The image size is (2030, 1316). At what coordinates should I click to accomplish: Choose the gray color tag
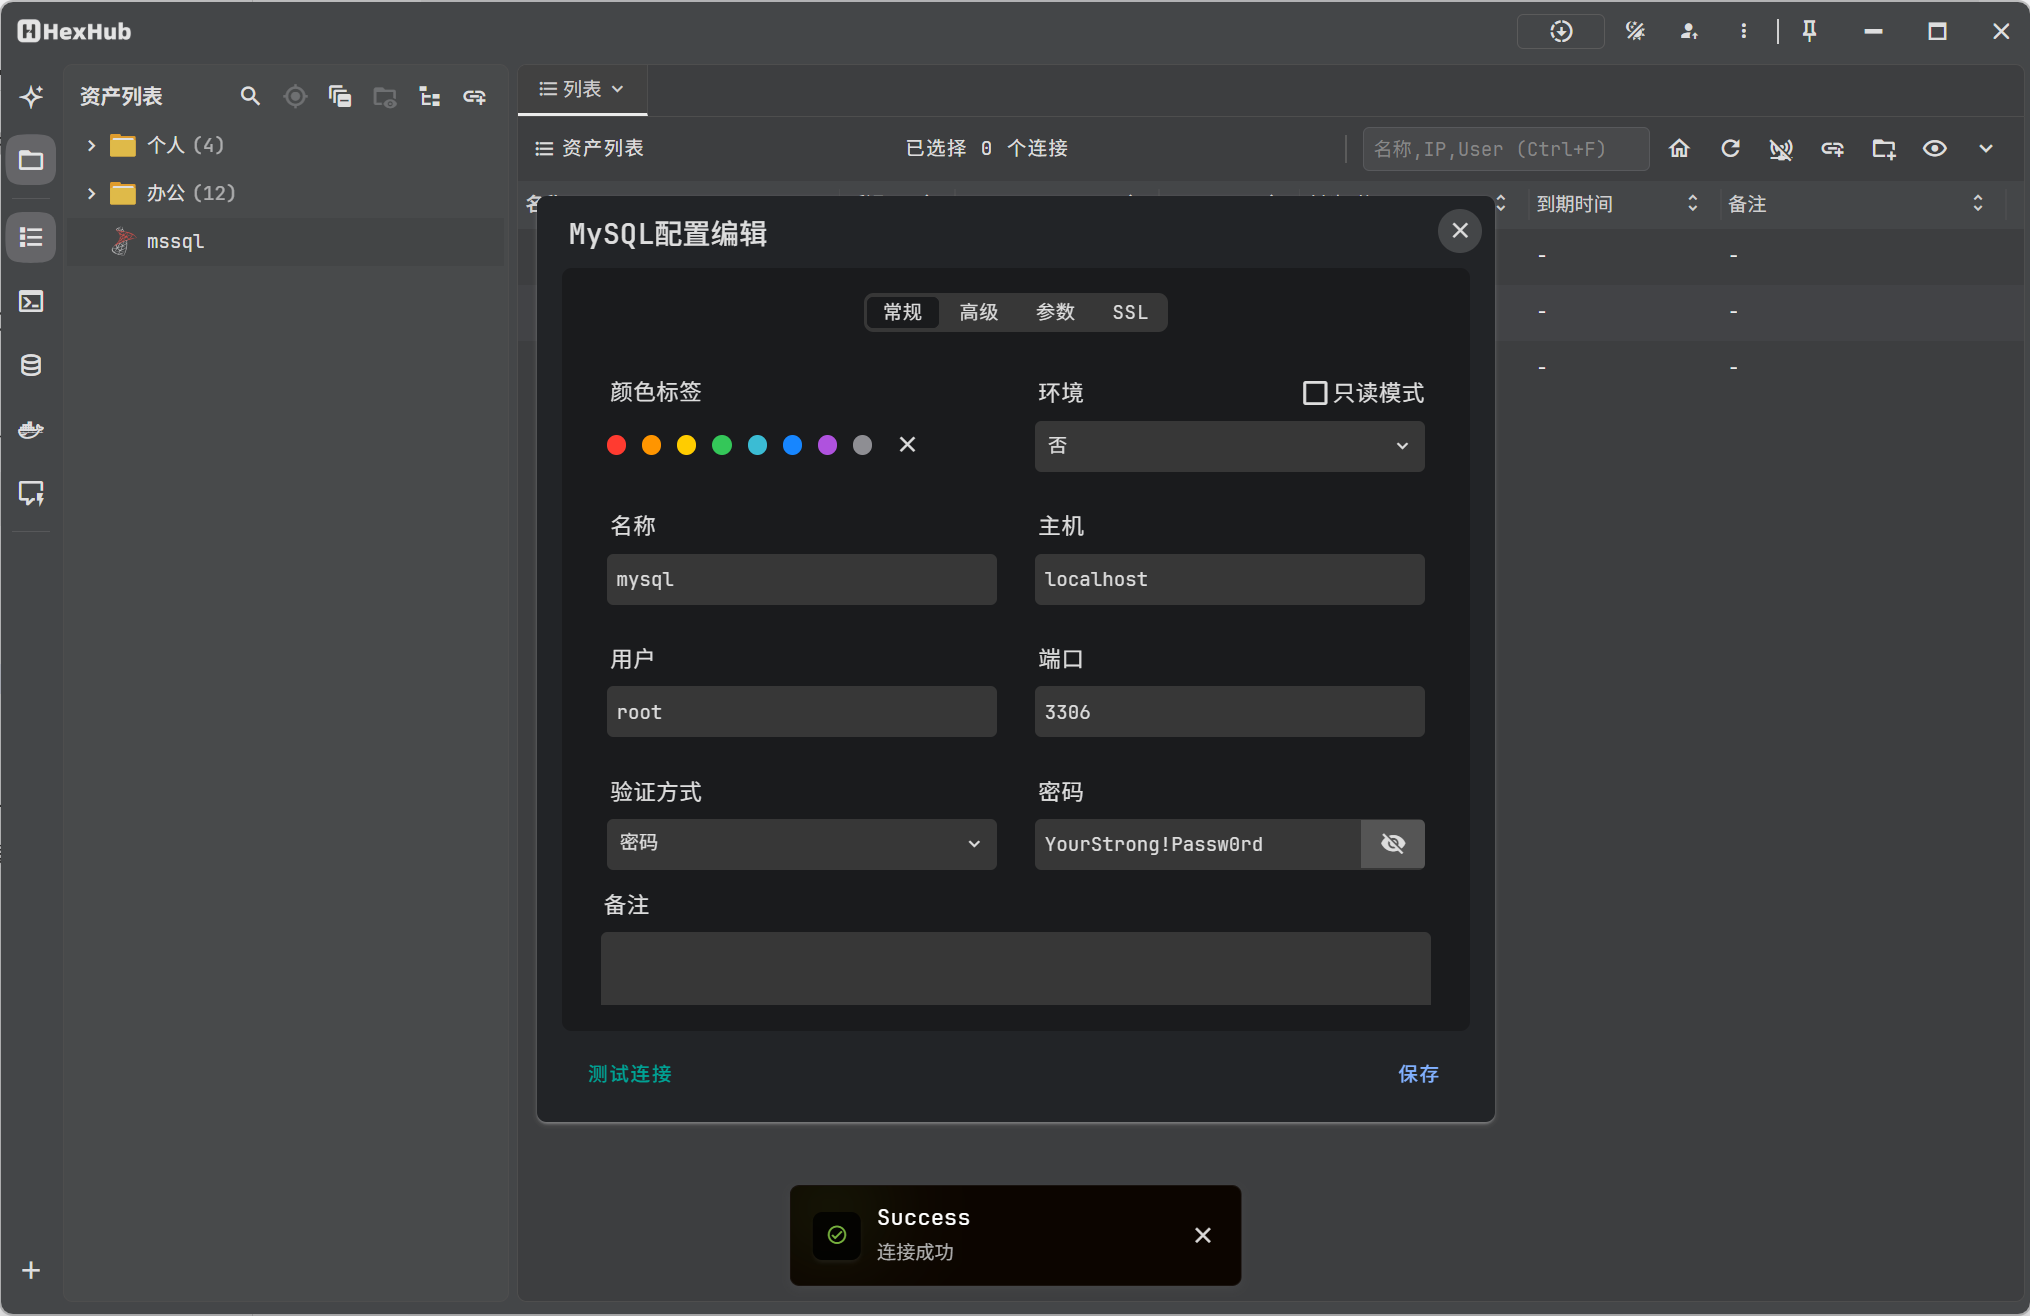coord(862,445)
